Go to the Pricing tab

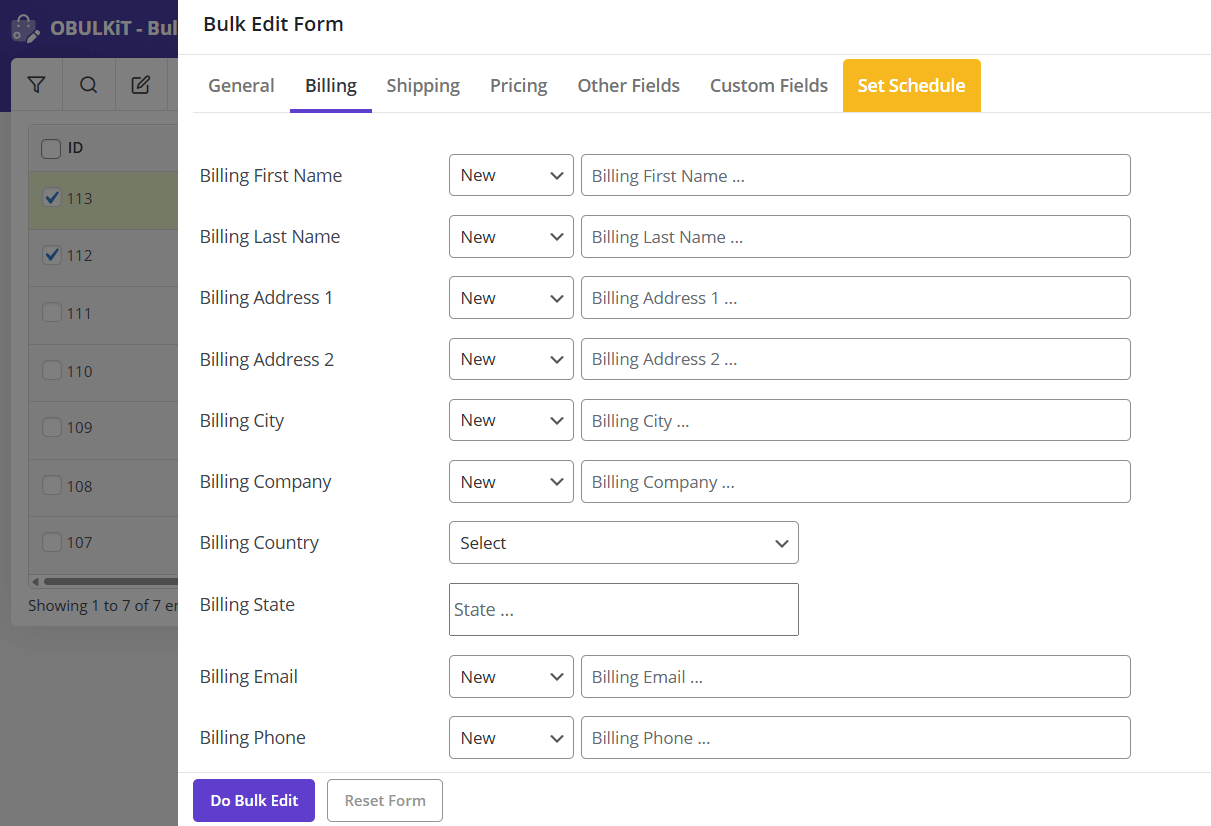pyautogui.click(x=518, y=86)
